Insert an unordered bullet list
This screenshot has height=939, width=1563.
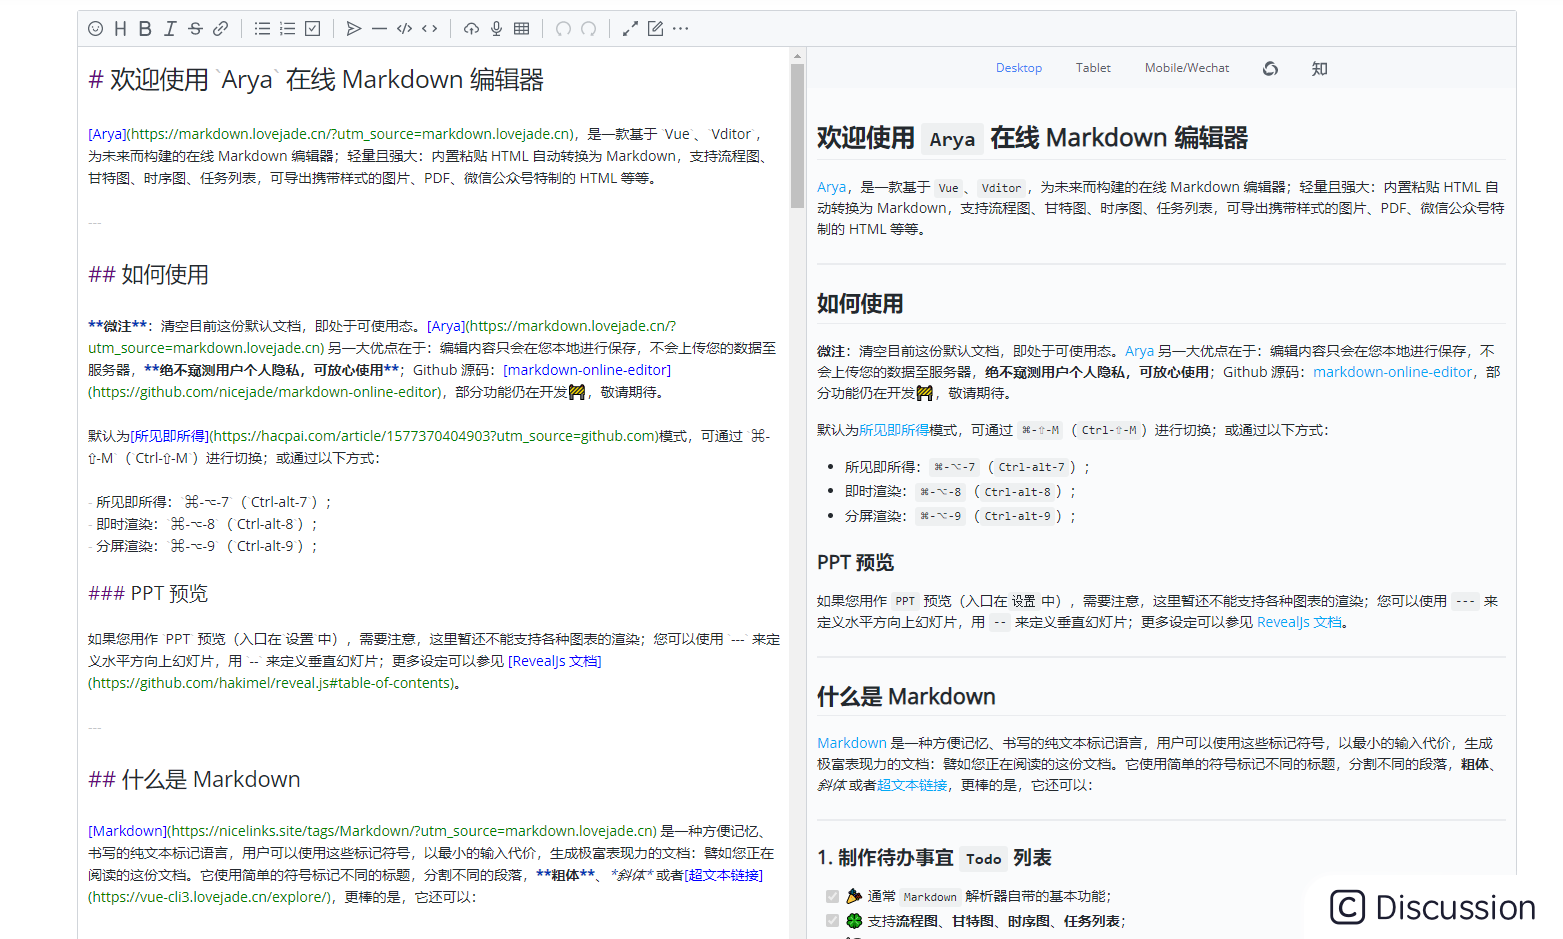pyautogui.click(x=262, y=29)
